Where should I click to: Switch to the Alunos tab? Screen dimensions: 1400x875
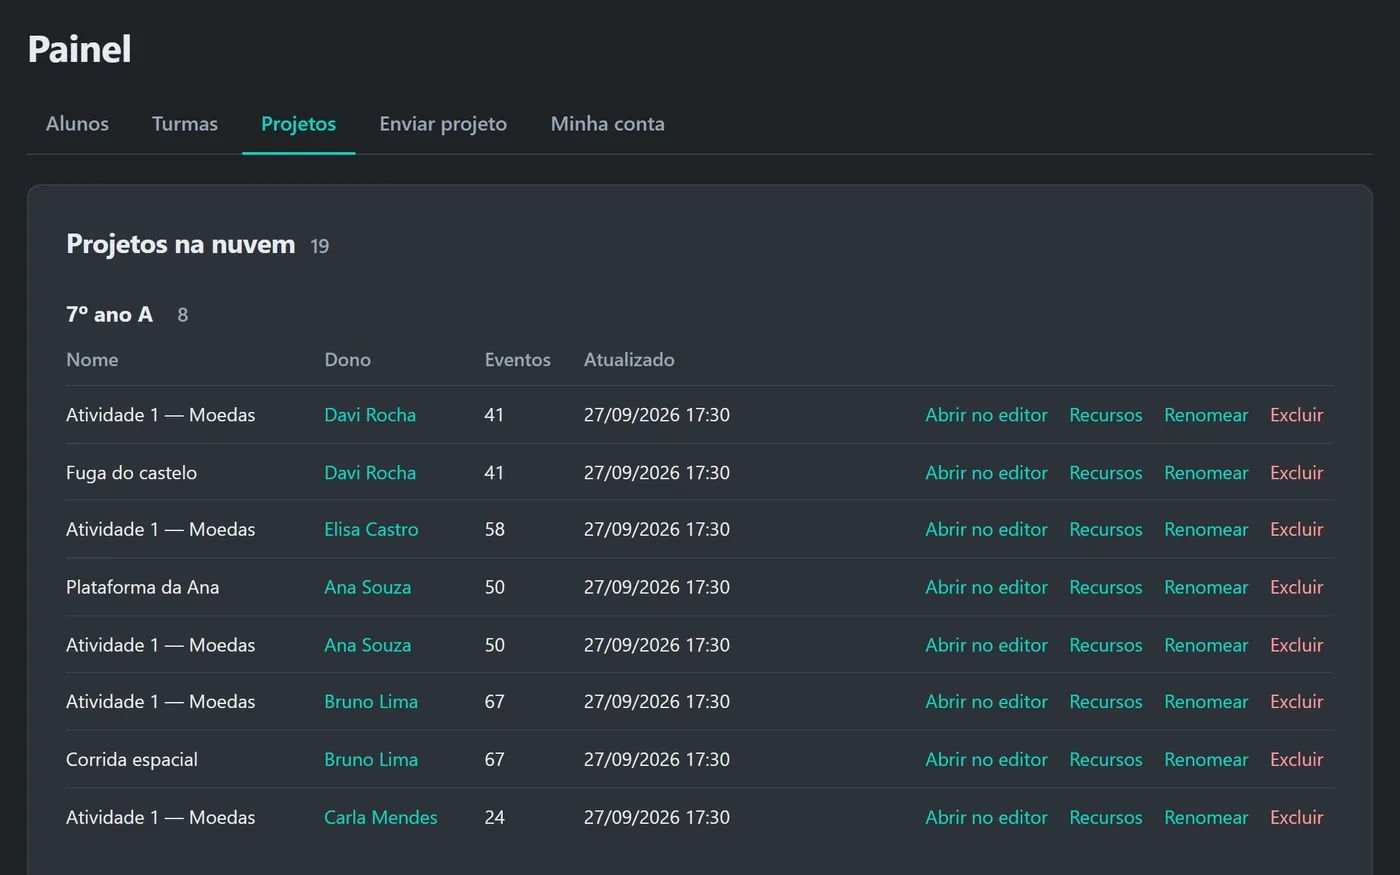coord(77,124)
